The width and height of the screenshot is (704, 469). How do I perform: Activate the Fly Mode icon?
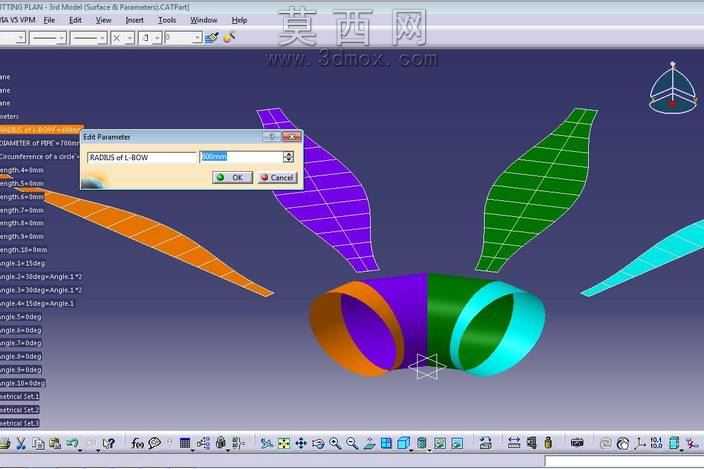click(267, 443)
